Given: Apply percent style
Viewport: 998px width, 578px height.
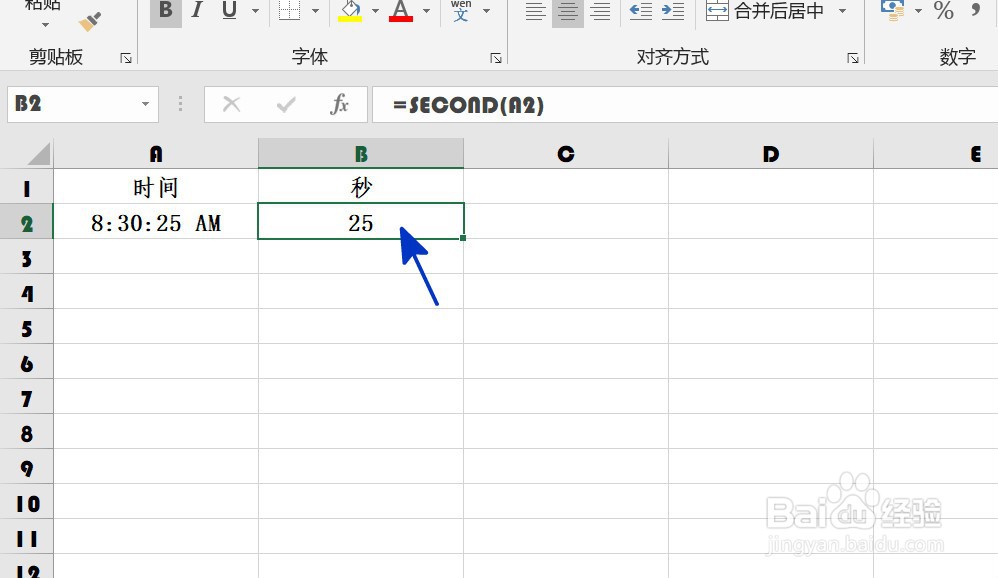Looking at the screenshot, I should 943,11.
